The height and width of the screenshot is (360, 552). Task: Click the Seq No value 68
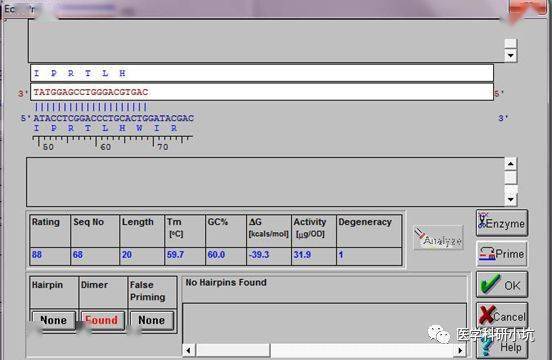coord(78,254)
